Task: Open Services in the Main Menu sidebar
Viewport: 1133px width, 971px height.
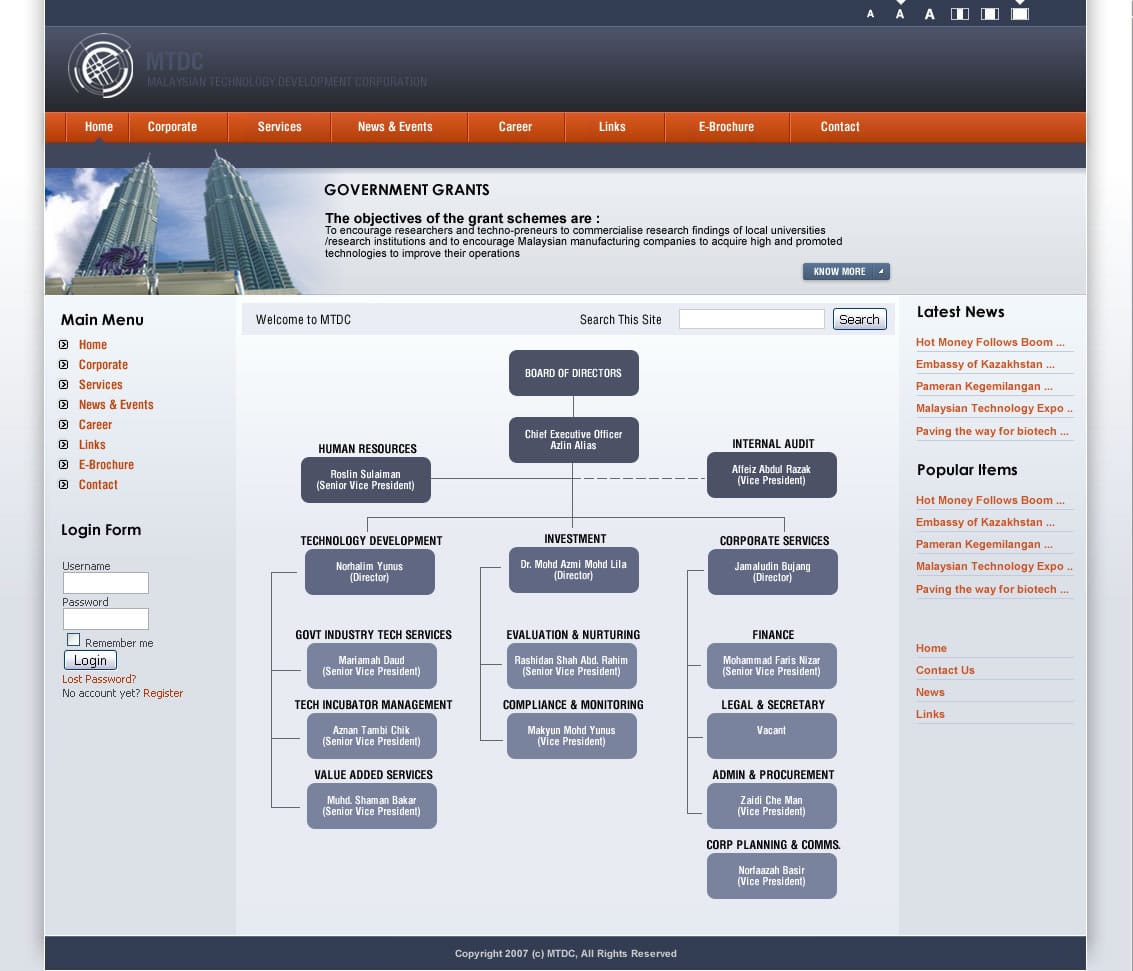Action: click(x=100, y=384)
